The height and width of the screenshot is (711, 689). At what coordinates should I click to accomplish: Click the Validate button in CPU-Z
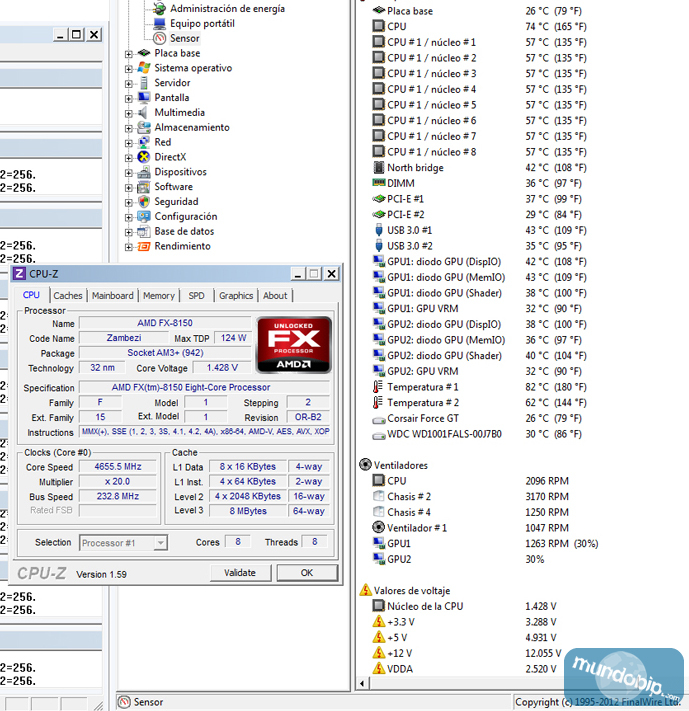240,573
